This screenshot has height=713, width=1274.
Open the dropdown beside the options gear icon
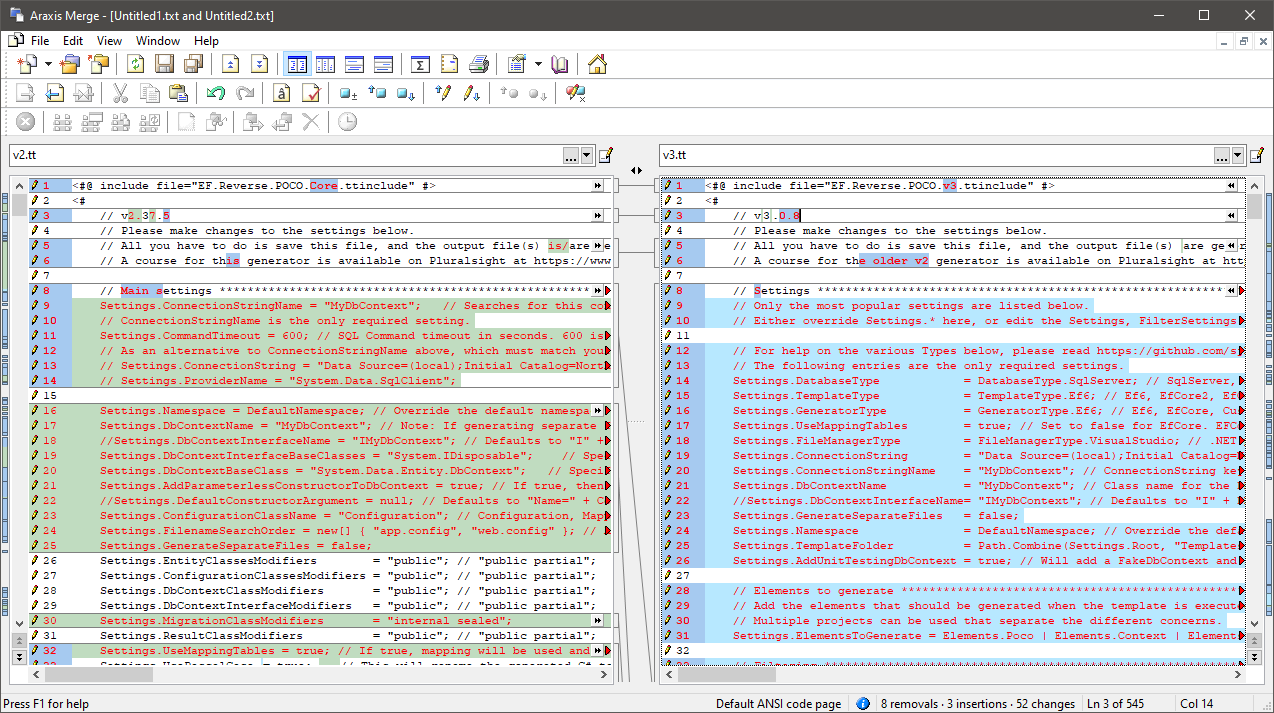[x=537, y=63]
